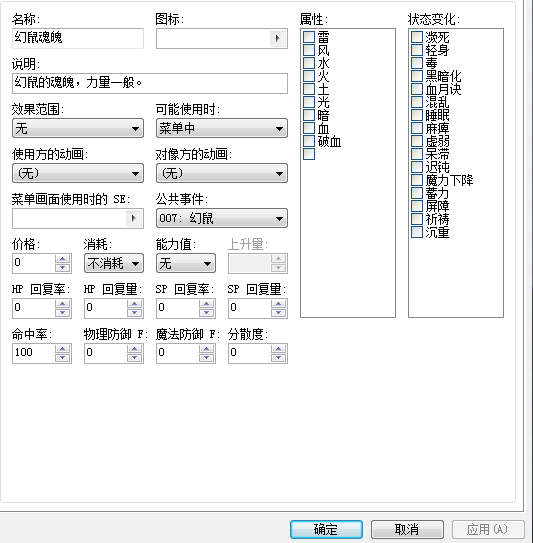Image resolution: width=533 pixels, height=543 pixels.
Task: Open the 菜单画面使用时的 SE picker arrow
Action: click(x=134, y=218)
